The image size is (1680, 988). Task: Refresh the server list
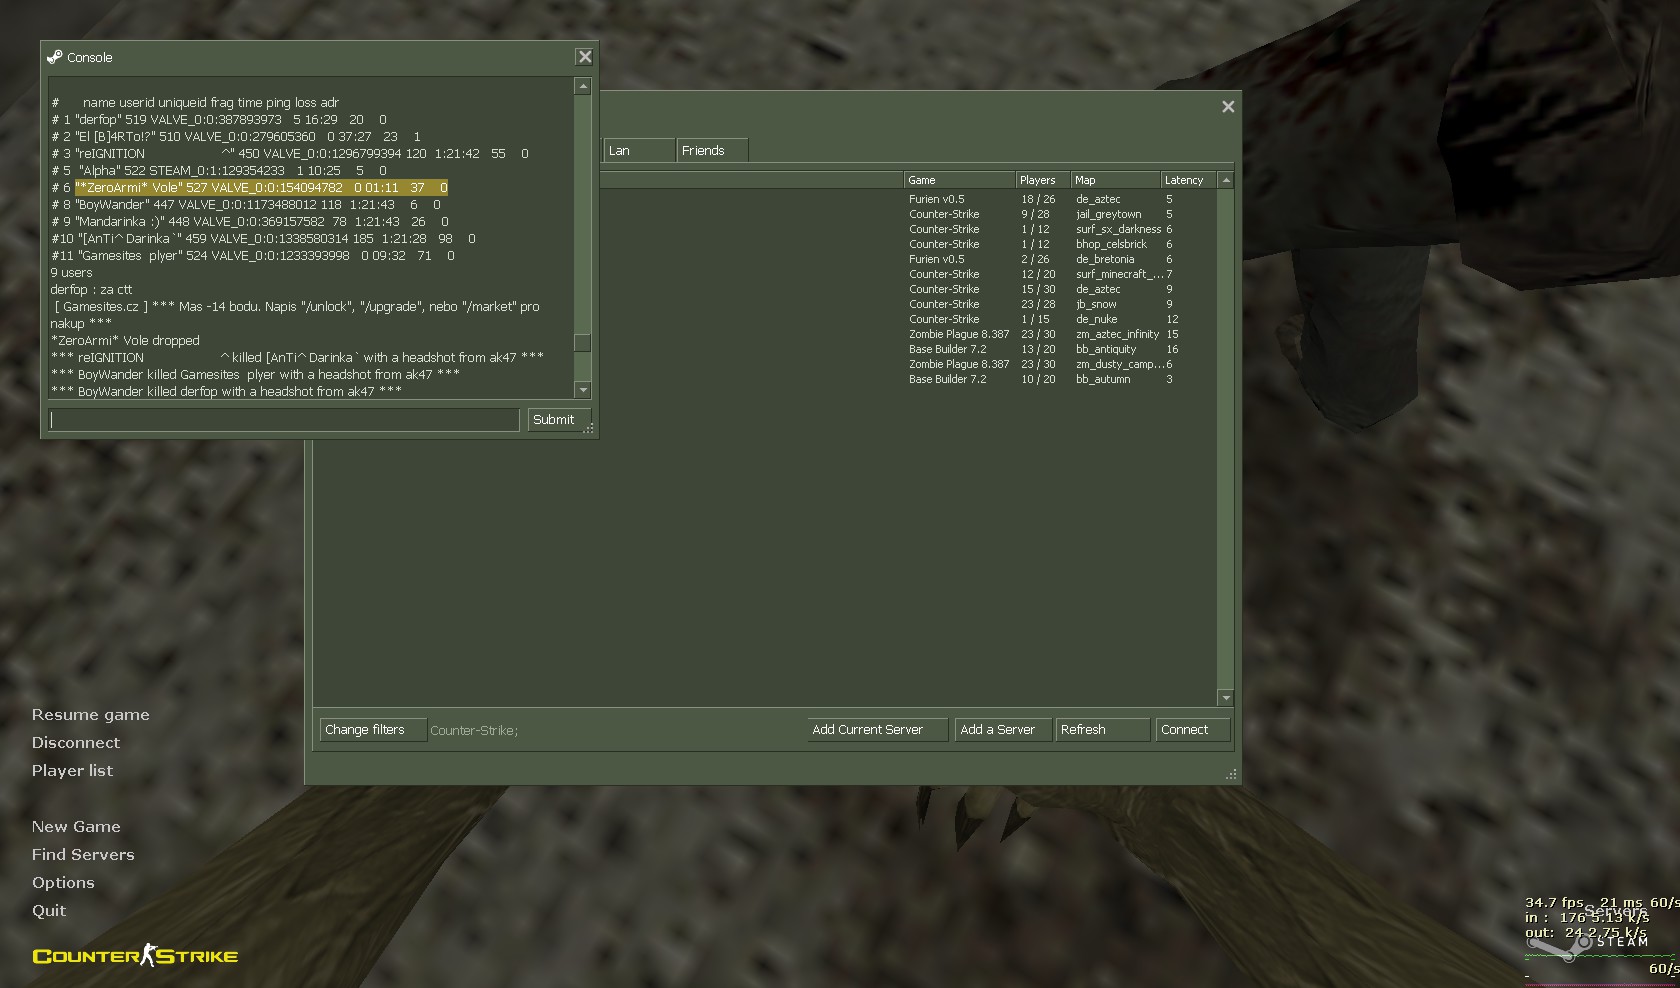tap(1102, 730)
